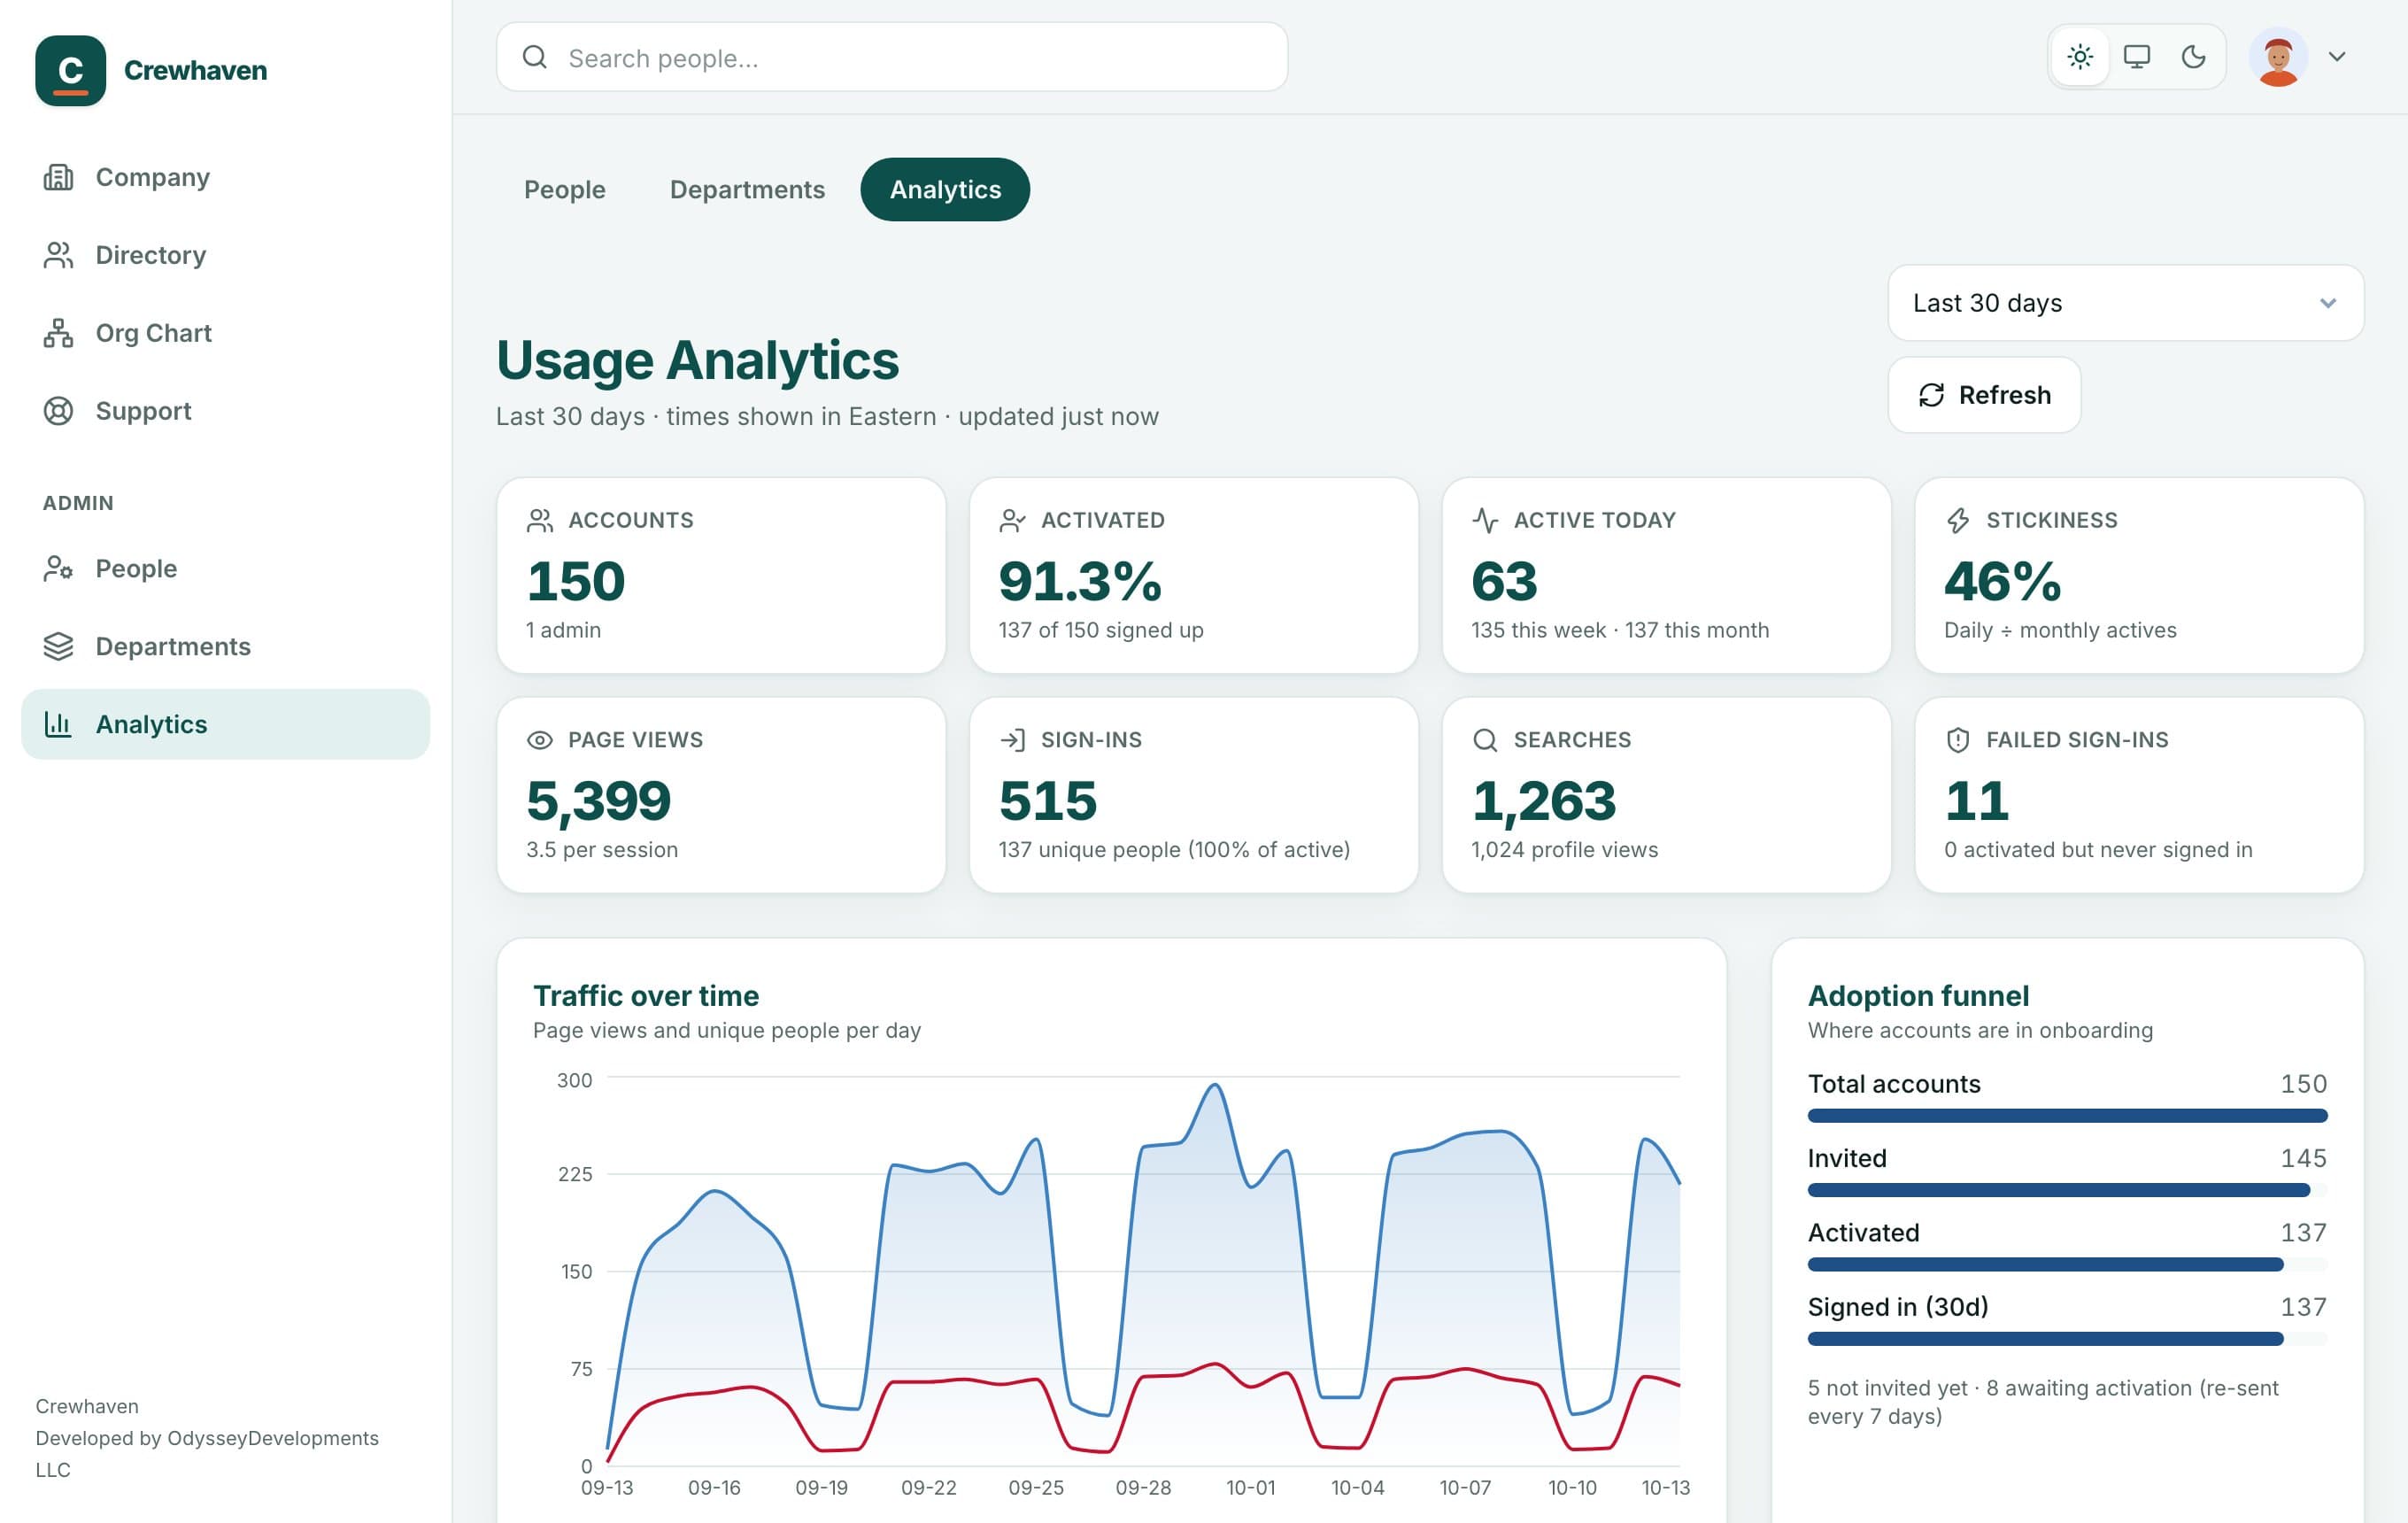Focus the Search people input field

(x=892, y=57)
